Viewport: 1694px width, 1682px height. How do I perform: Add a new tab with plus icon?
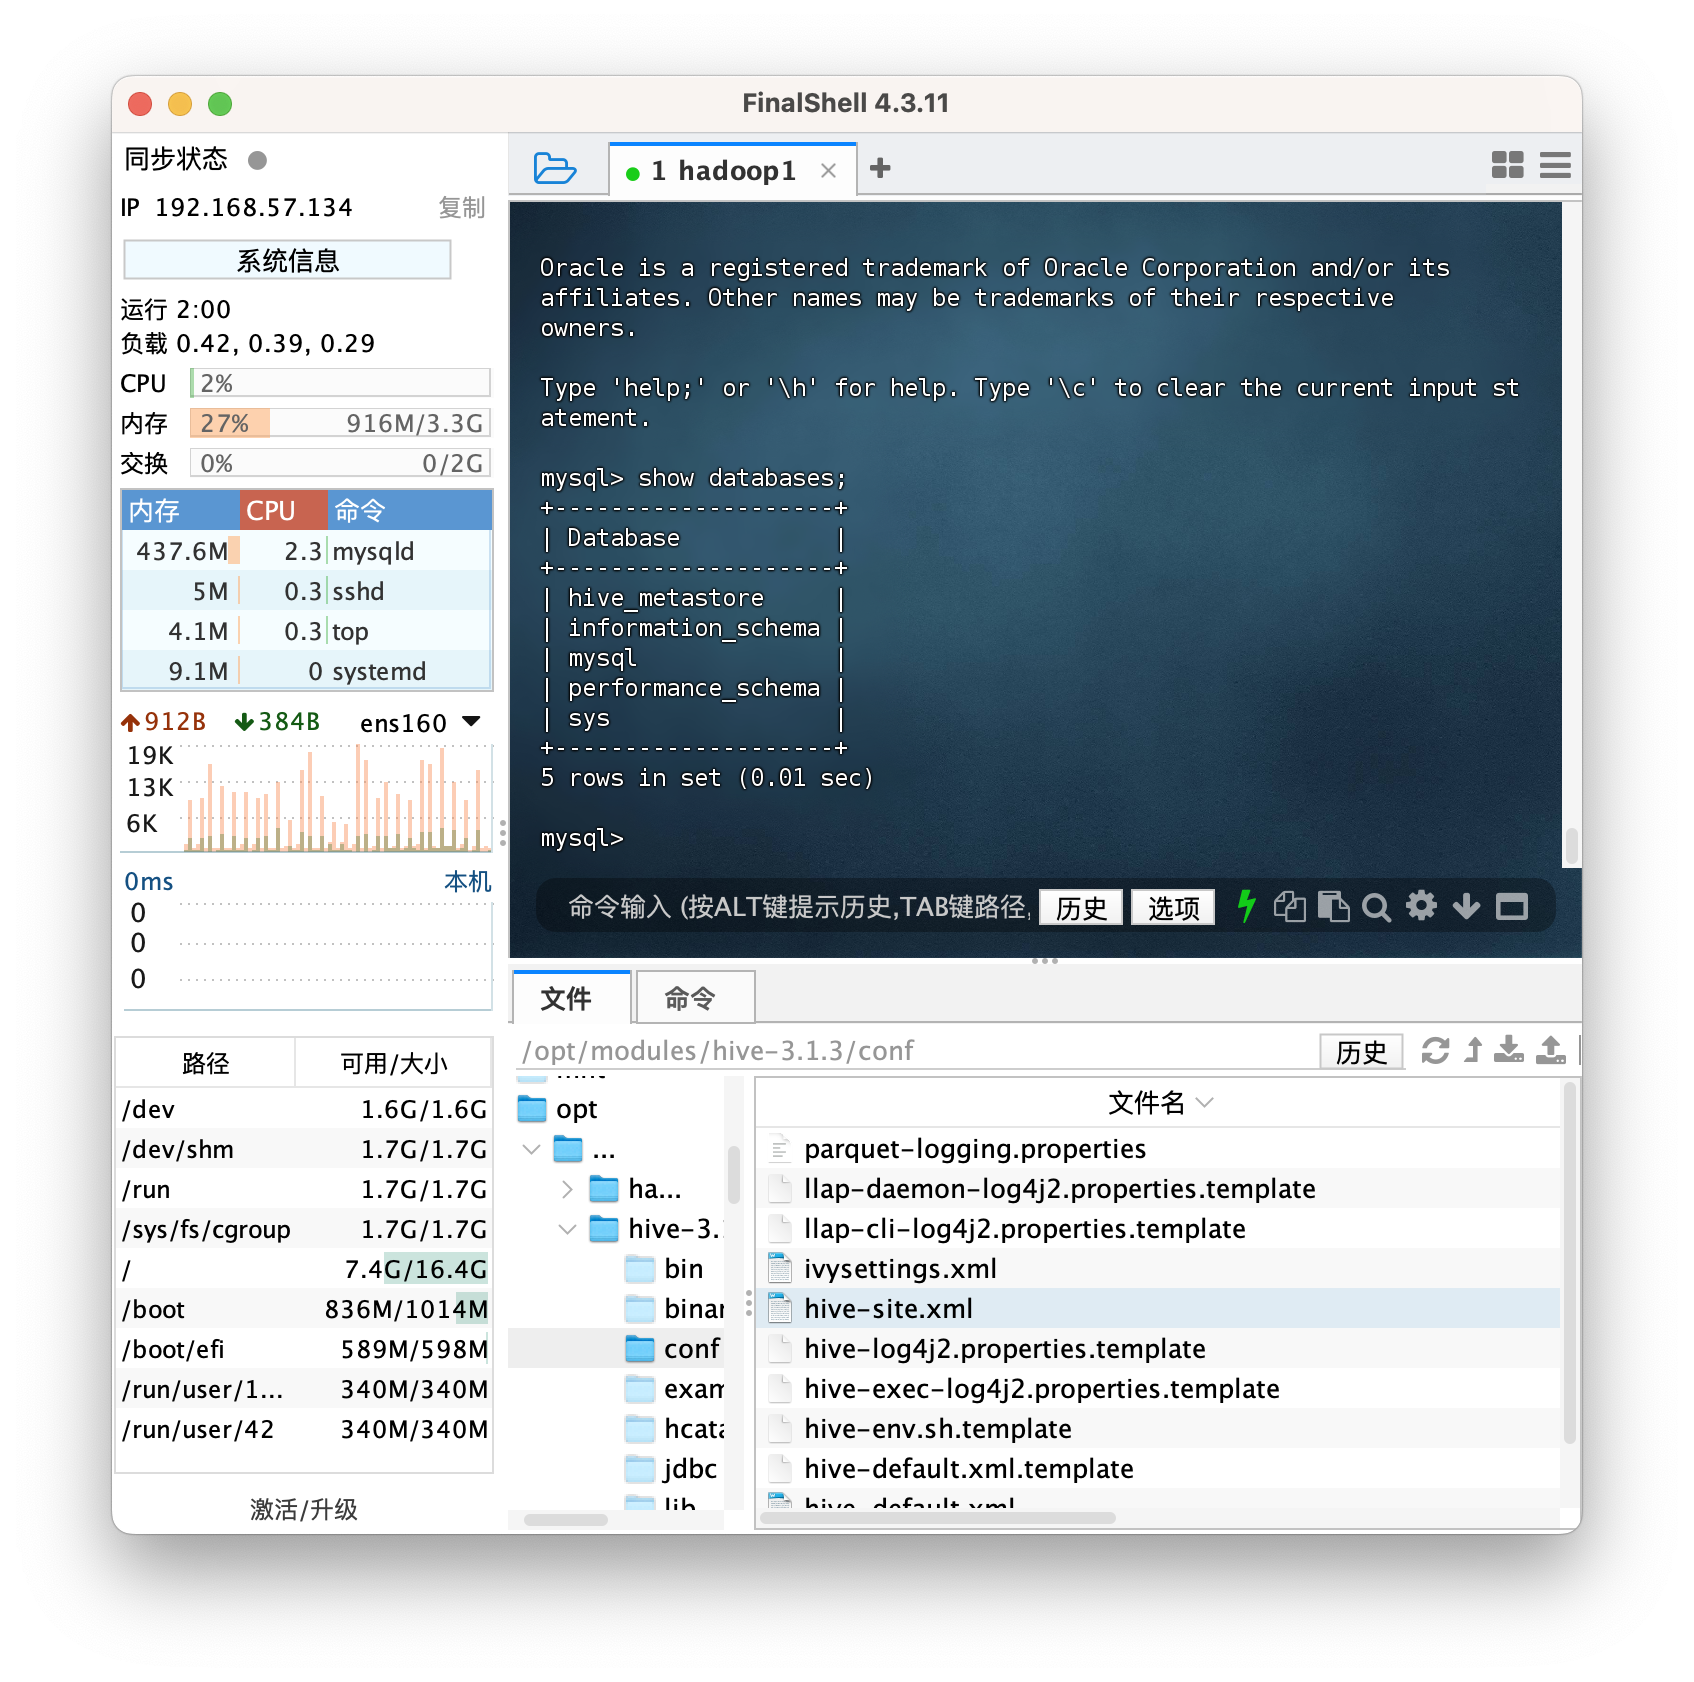[x=880, y=168]
